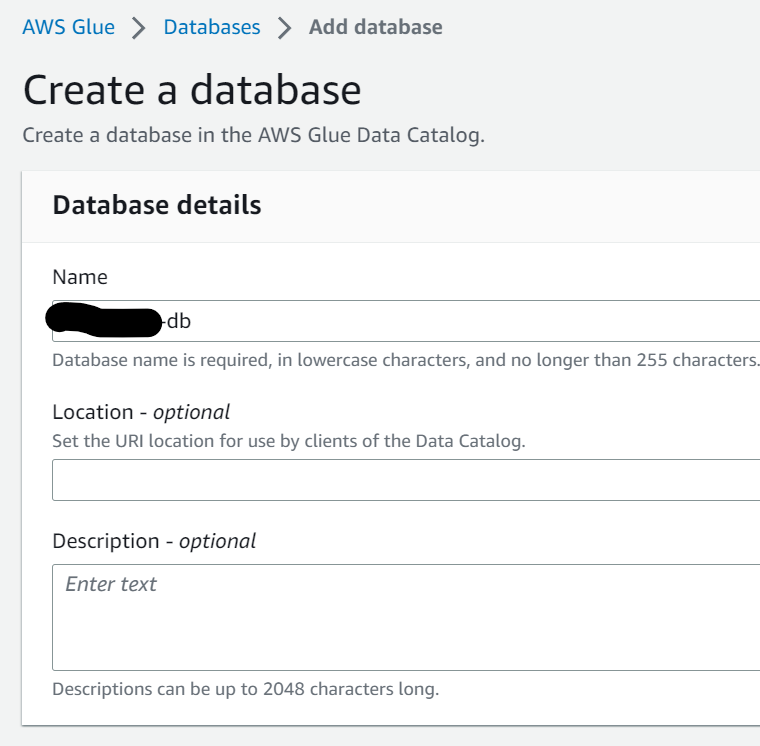The height and width of the screenshot is (746, 760).
Task: Click the "Set the URI location" helper text
Action: 288,440
